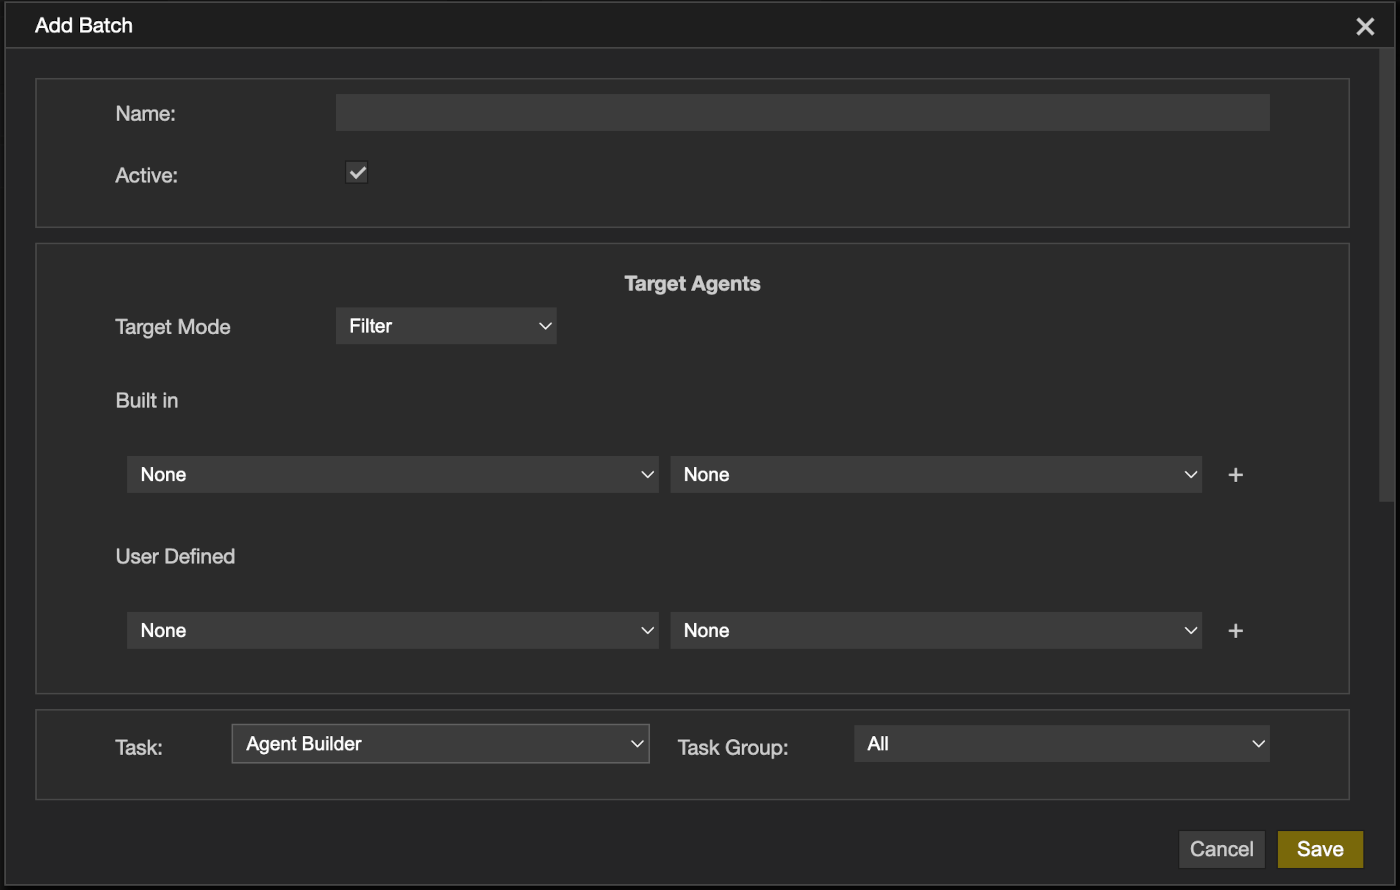Image resolution: width=1400 pixels, height=890 pixels.
Task: Click the Task Group label
Action: point(733,748)
